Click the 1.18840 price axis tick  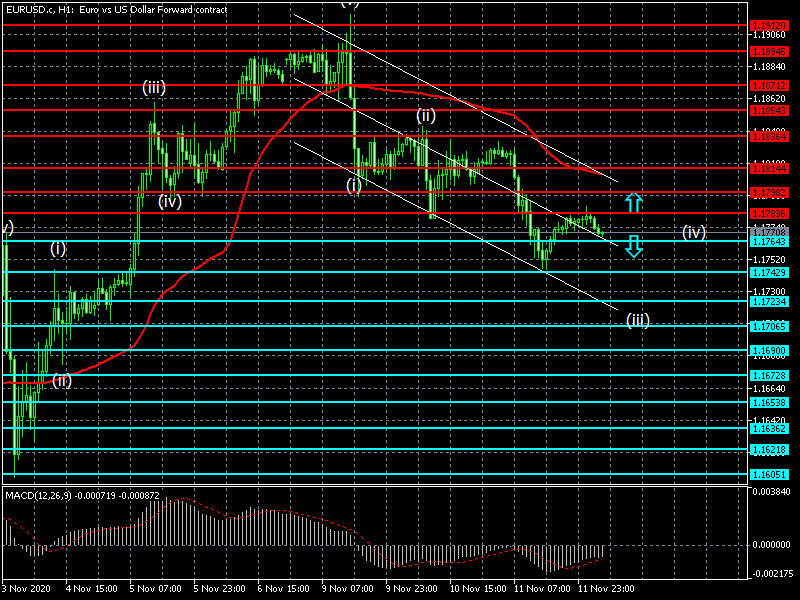(x=769, y=66)
